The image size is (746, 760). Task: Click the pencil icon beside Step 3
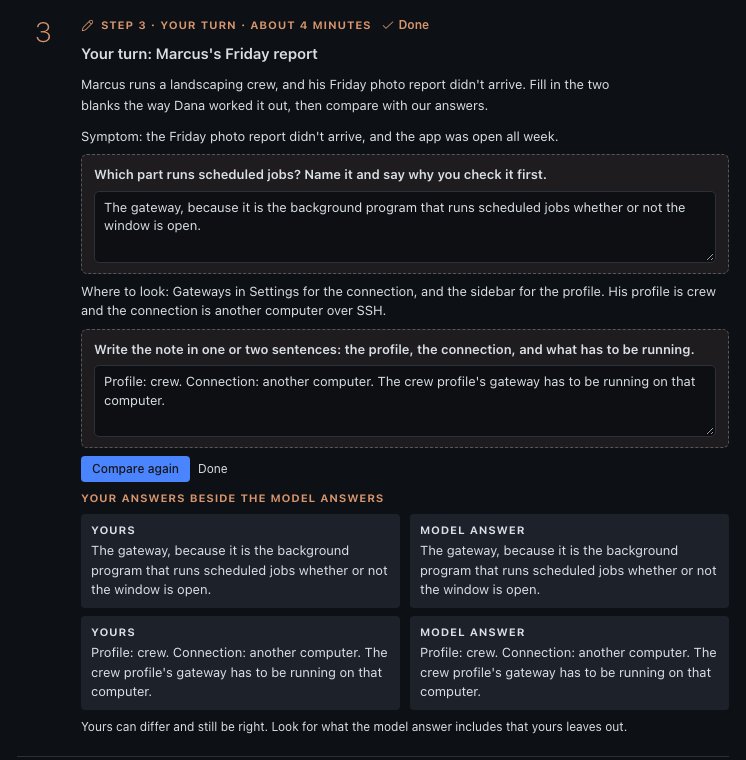(87, 26)
